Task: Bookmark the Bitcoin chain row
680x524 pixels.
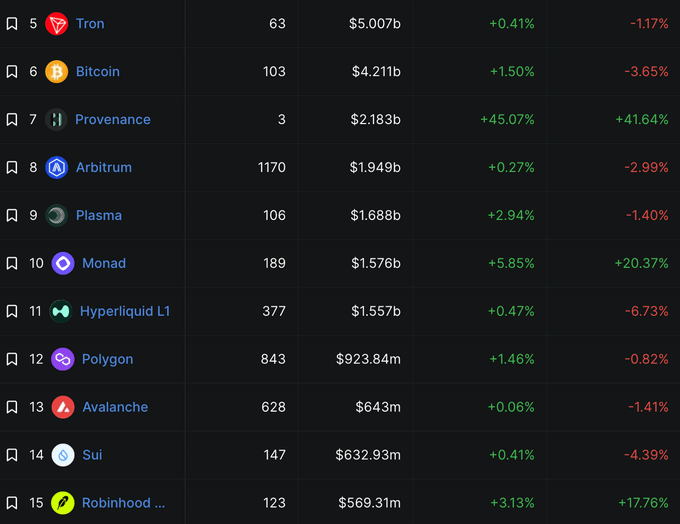Action: (12, 72)
